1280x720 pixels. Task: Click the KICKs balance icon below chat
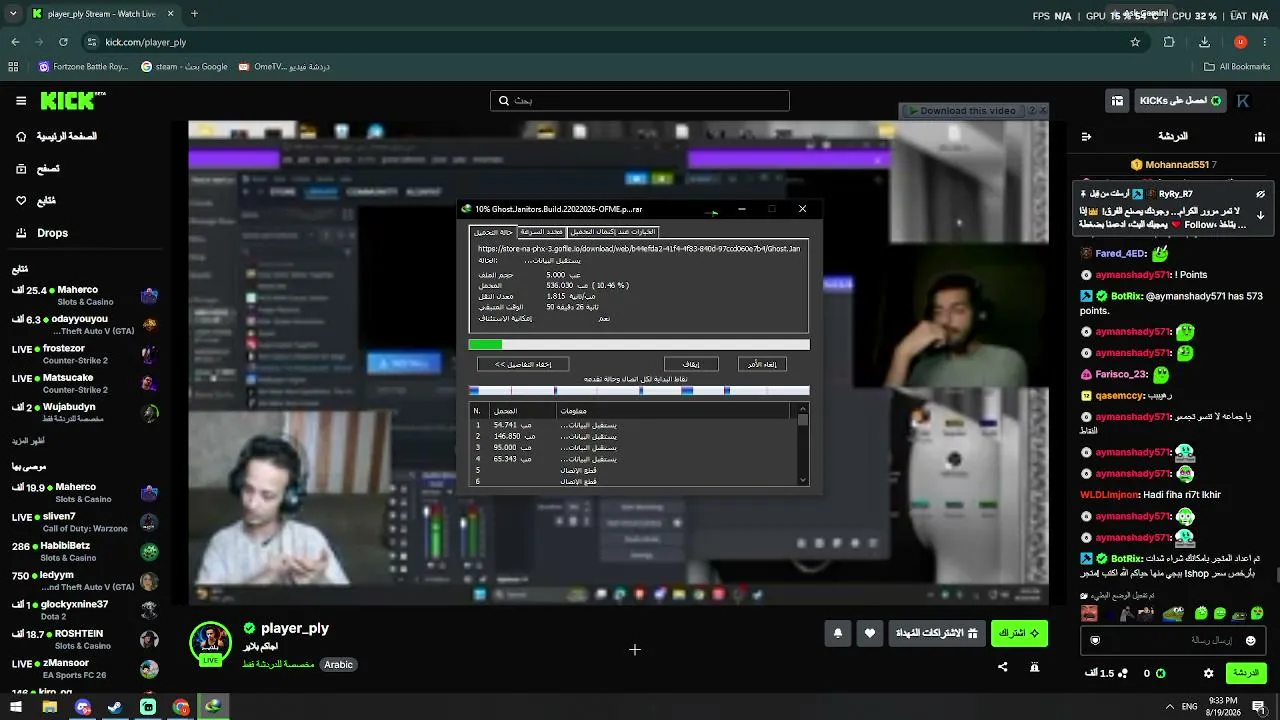[1160, 674]
